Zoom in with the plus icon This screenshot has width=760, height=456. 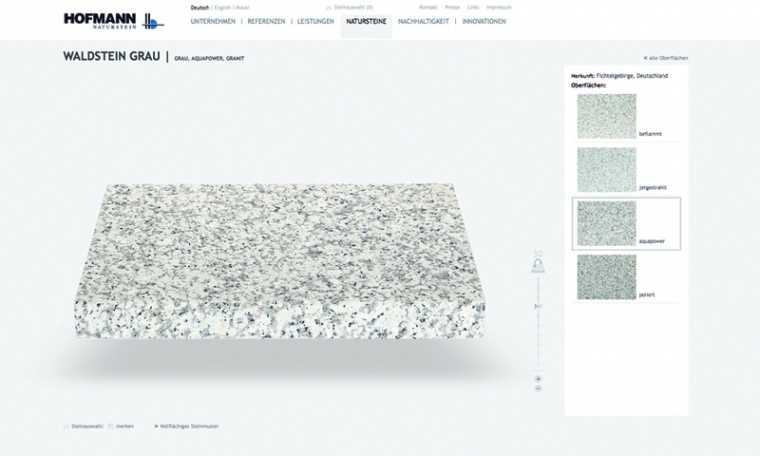pyautogui.click(x=538, y=379)
